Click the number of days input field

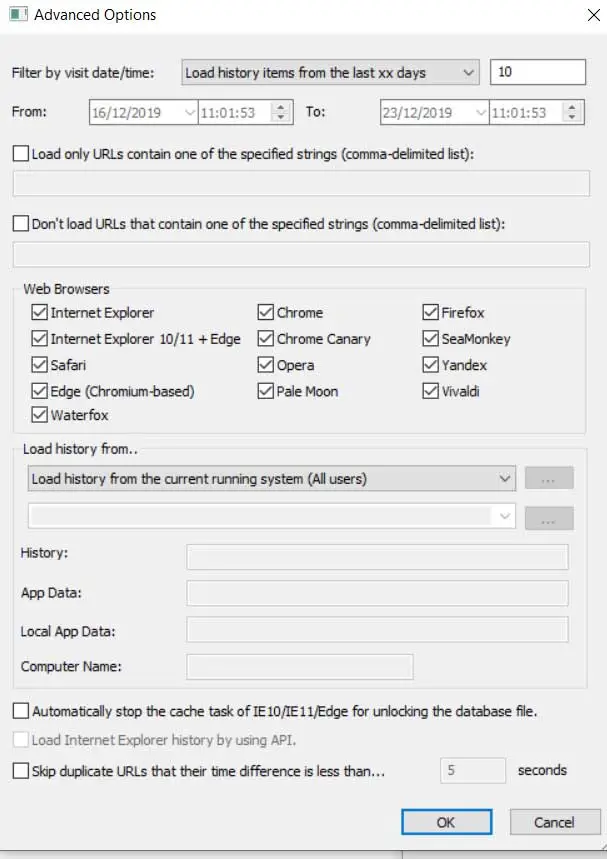[537, 73]
